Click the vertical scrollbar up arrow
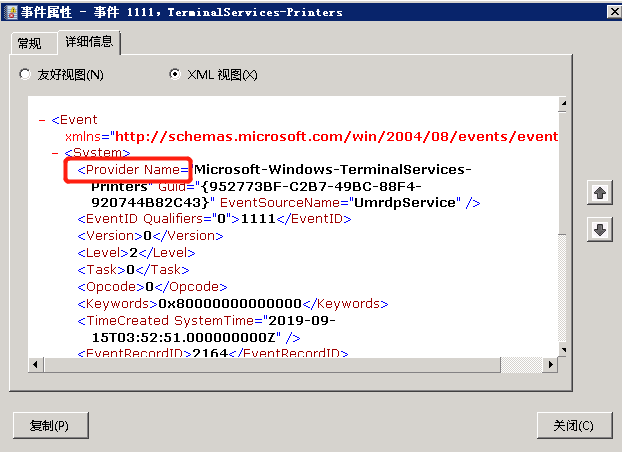The height and width of the screenshot is (452, 623). tap(562, 104)
